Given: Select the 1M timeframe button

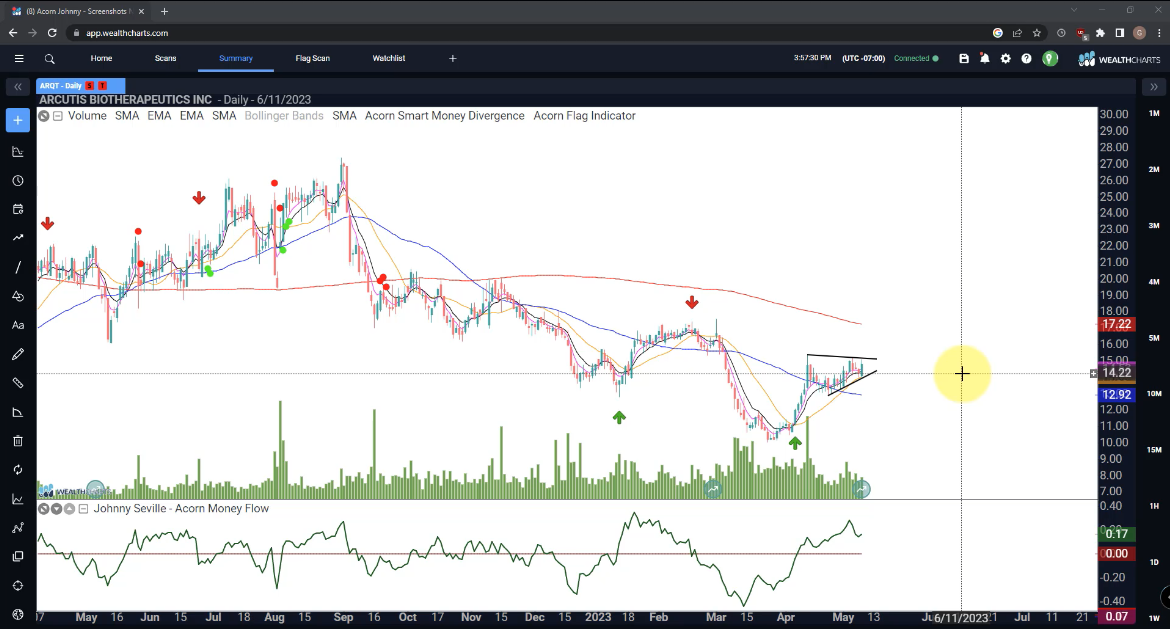Looking at the screenshot, I should click(1154, 113).
